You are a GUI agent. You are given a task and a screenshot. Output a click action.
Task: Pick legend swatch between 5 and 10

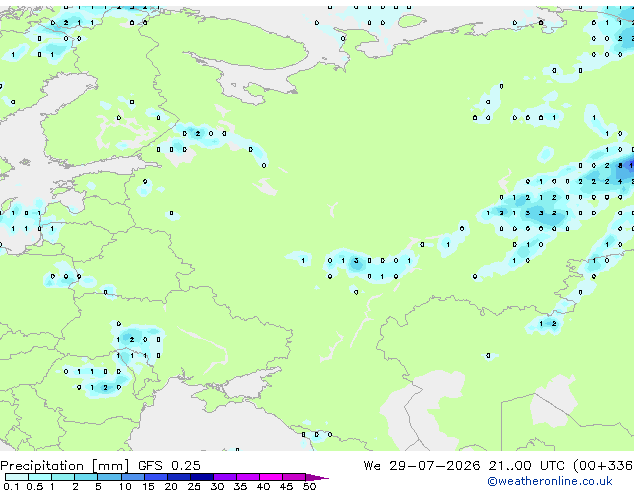(x=110, y=477)
